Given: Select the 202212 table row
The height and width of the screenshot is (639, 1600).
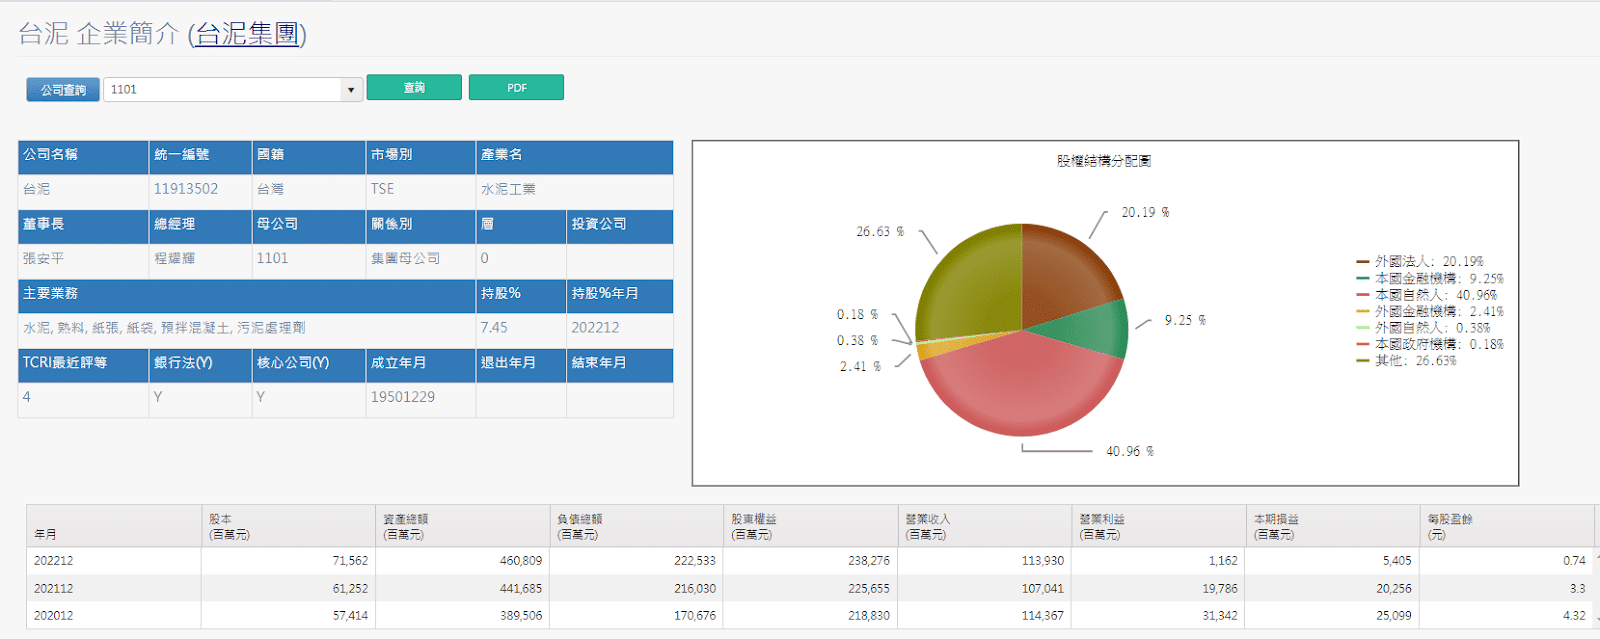Looking at the screenshot, I should [x=54, y=561].
